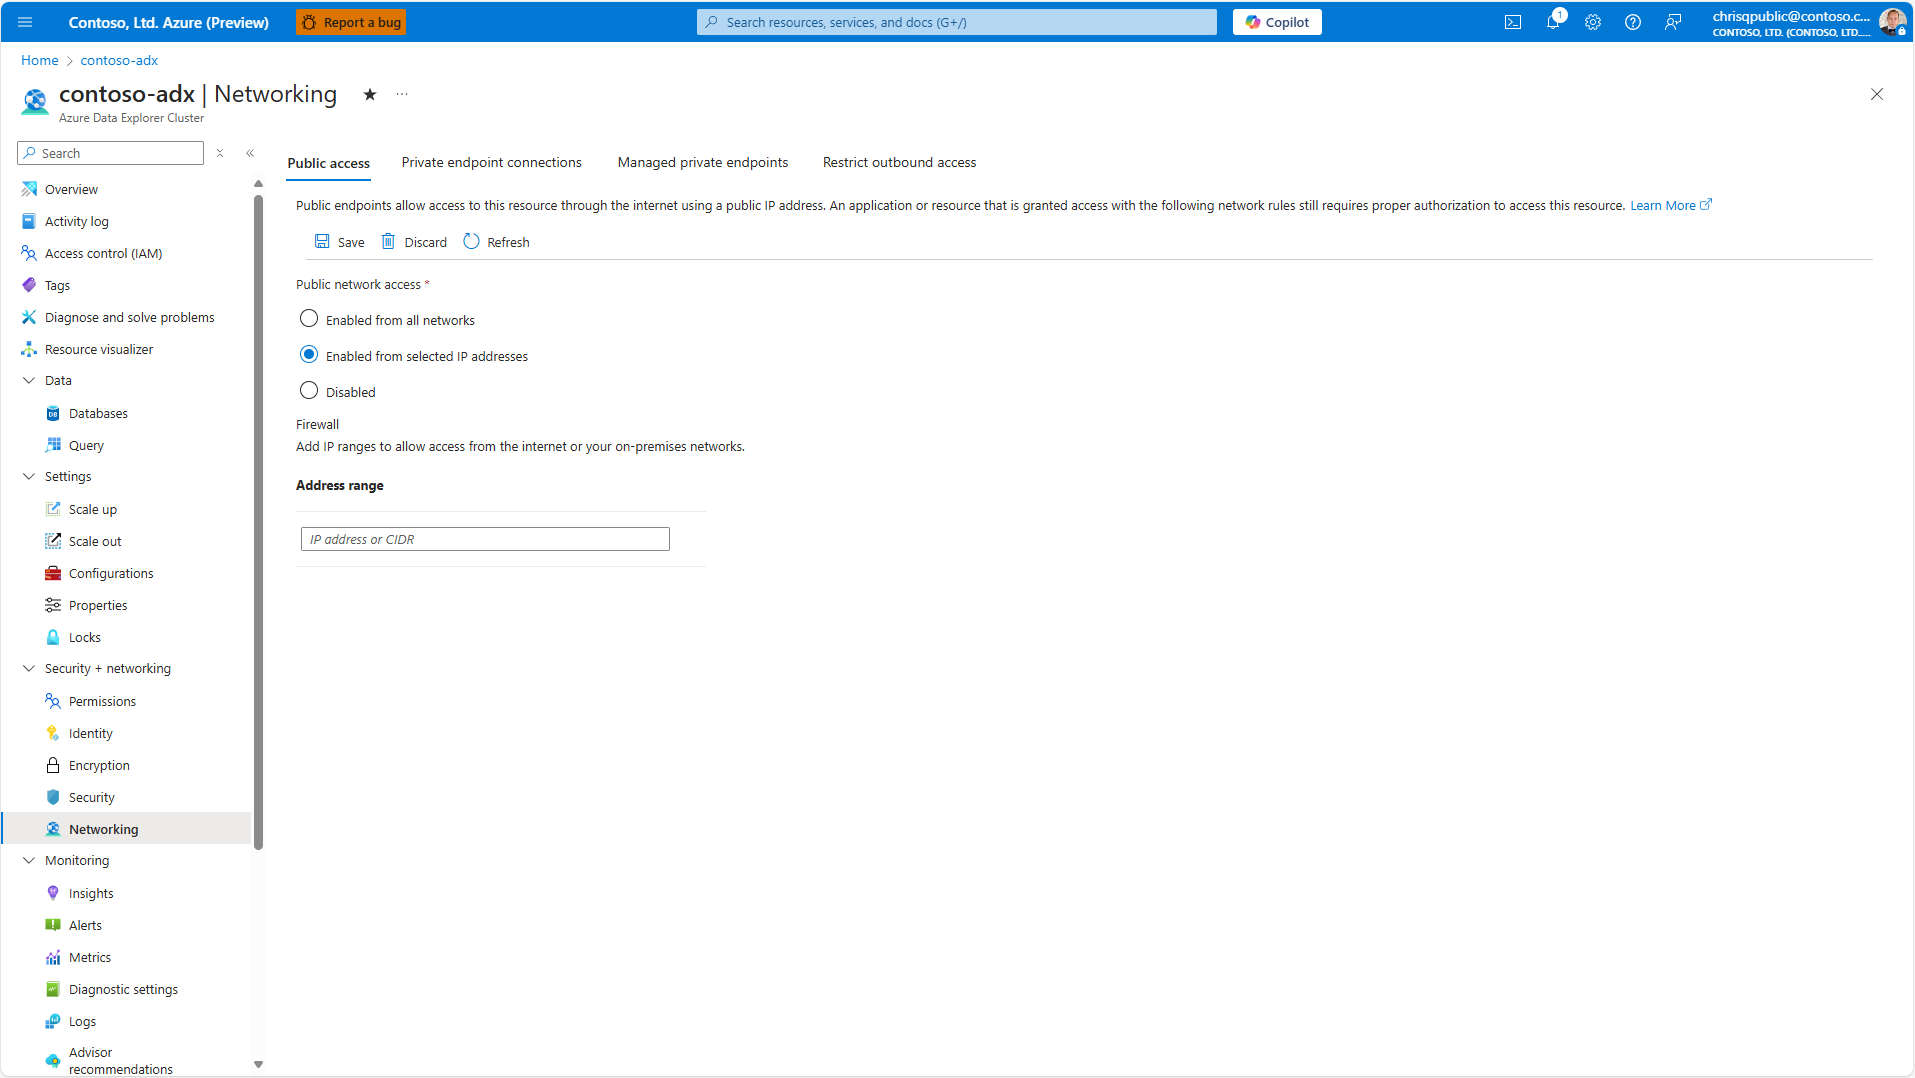Collapse the Data section
This screenshot has height=1078, width=1915.
tap(29, 380)
